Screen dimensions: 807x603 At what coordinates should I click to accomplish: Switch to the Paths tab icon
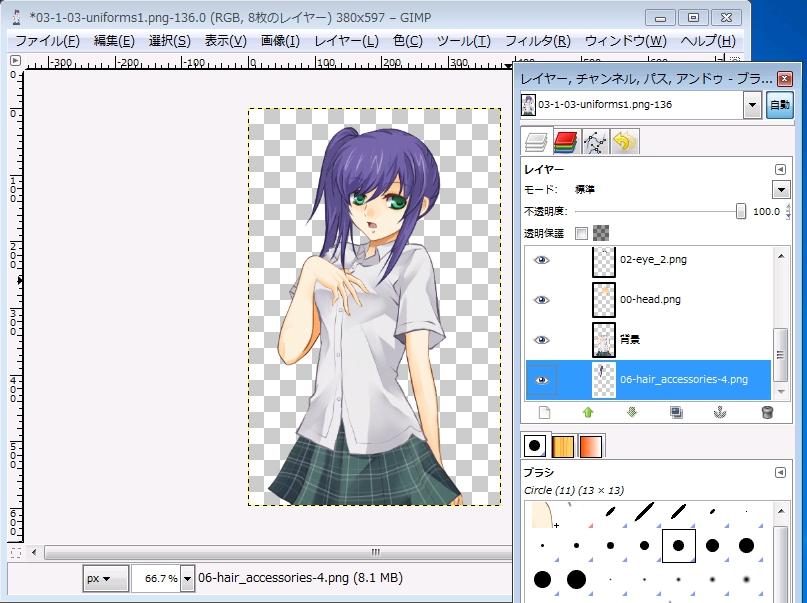[595, 141]
